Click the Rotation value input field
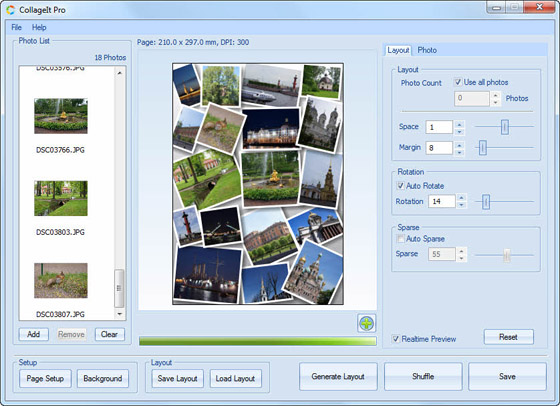Viewport: 560px width, 406px height. pyautogui.click(x=441, y=201)
